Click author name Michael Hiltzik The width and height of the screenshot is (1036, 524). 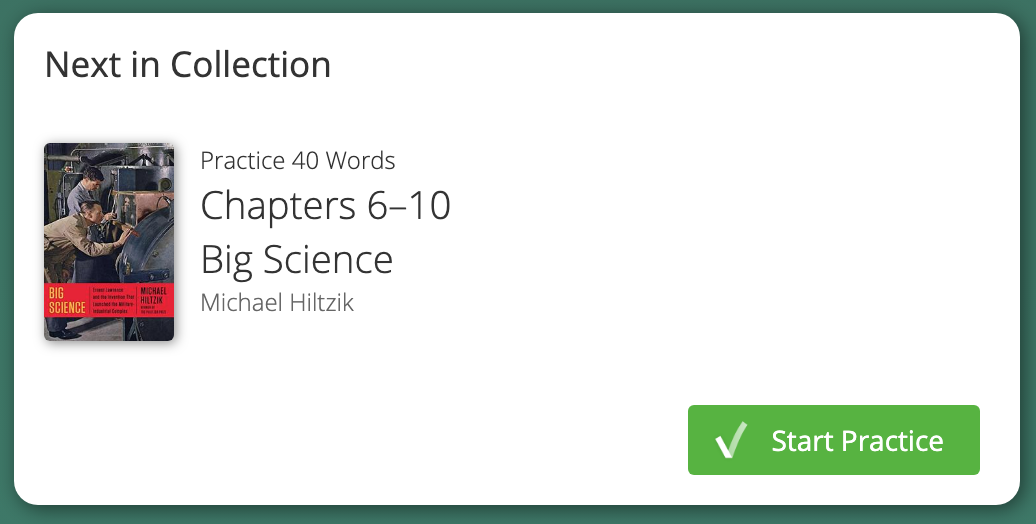(x=277, y=302)
